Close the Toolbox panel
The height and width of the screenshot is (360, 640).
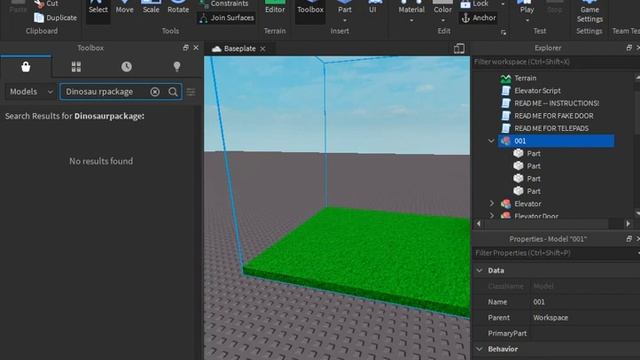tap(196, 48)
